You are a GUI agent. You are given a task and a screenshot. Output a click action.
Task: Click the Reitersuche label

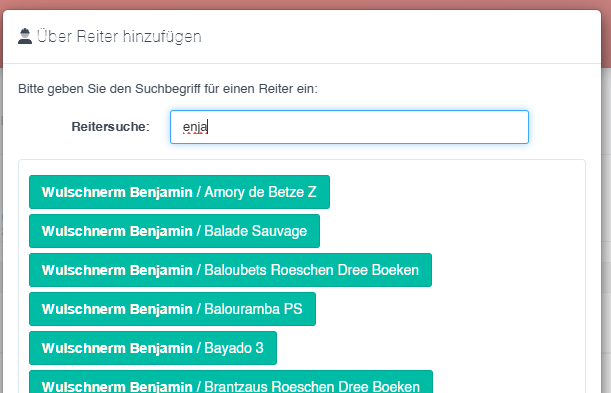[110, 127]
